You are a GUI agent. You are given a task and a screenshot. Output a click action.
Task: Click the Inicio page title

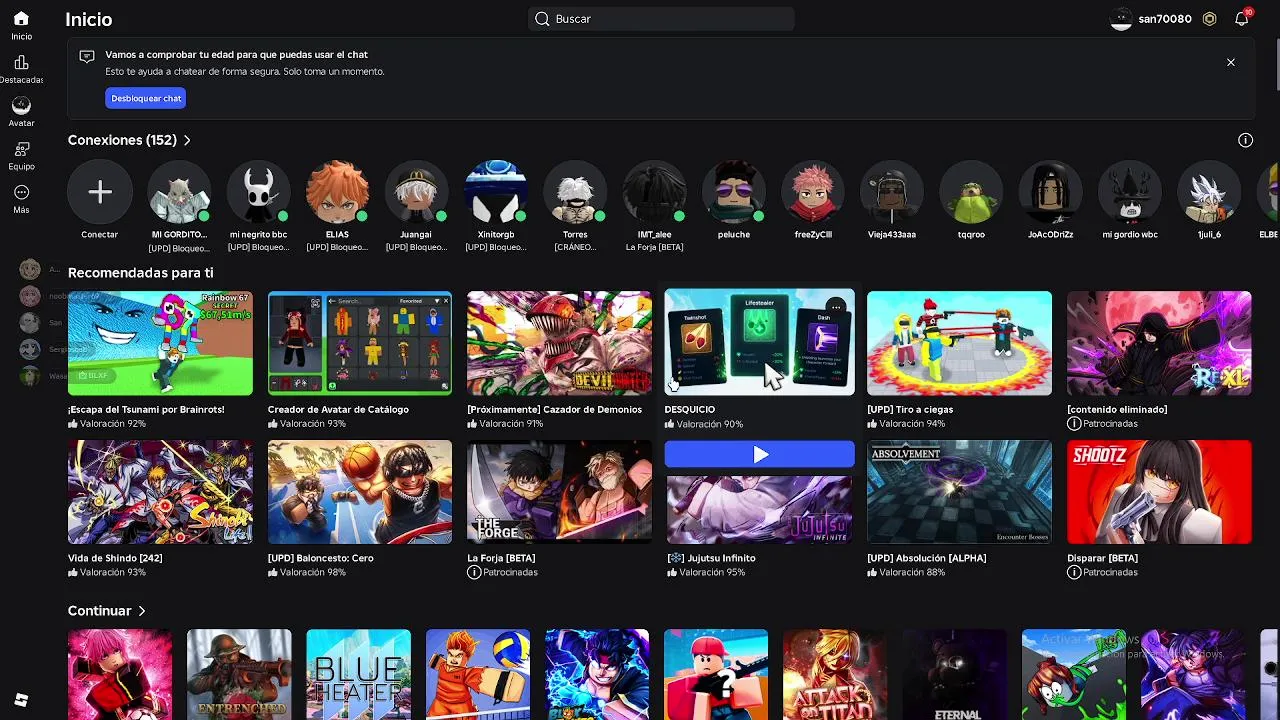click(x=88, y=19)
